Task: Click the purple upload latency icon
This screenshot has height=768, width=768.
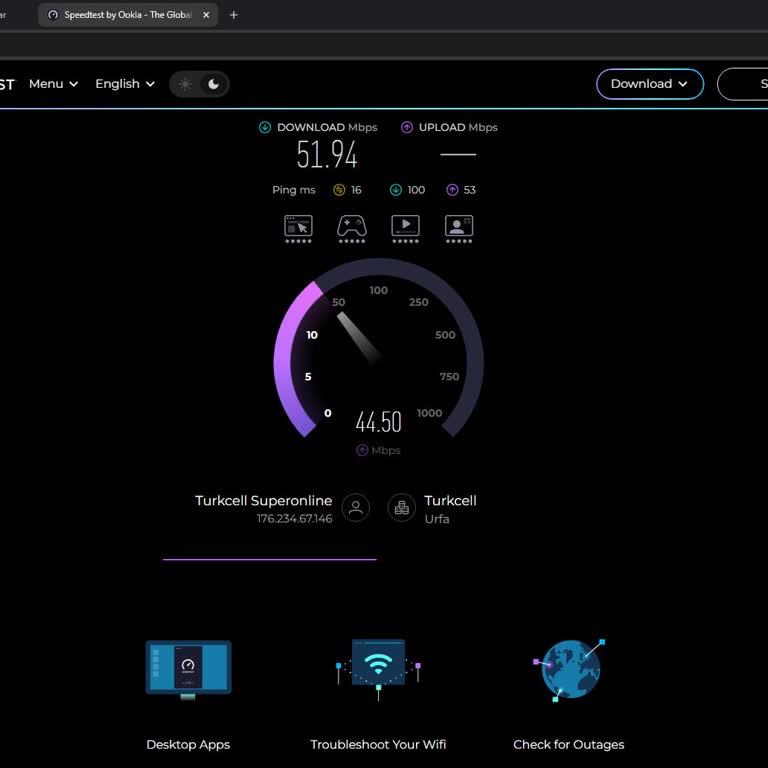Action: coord(452,190)
